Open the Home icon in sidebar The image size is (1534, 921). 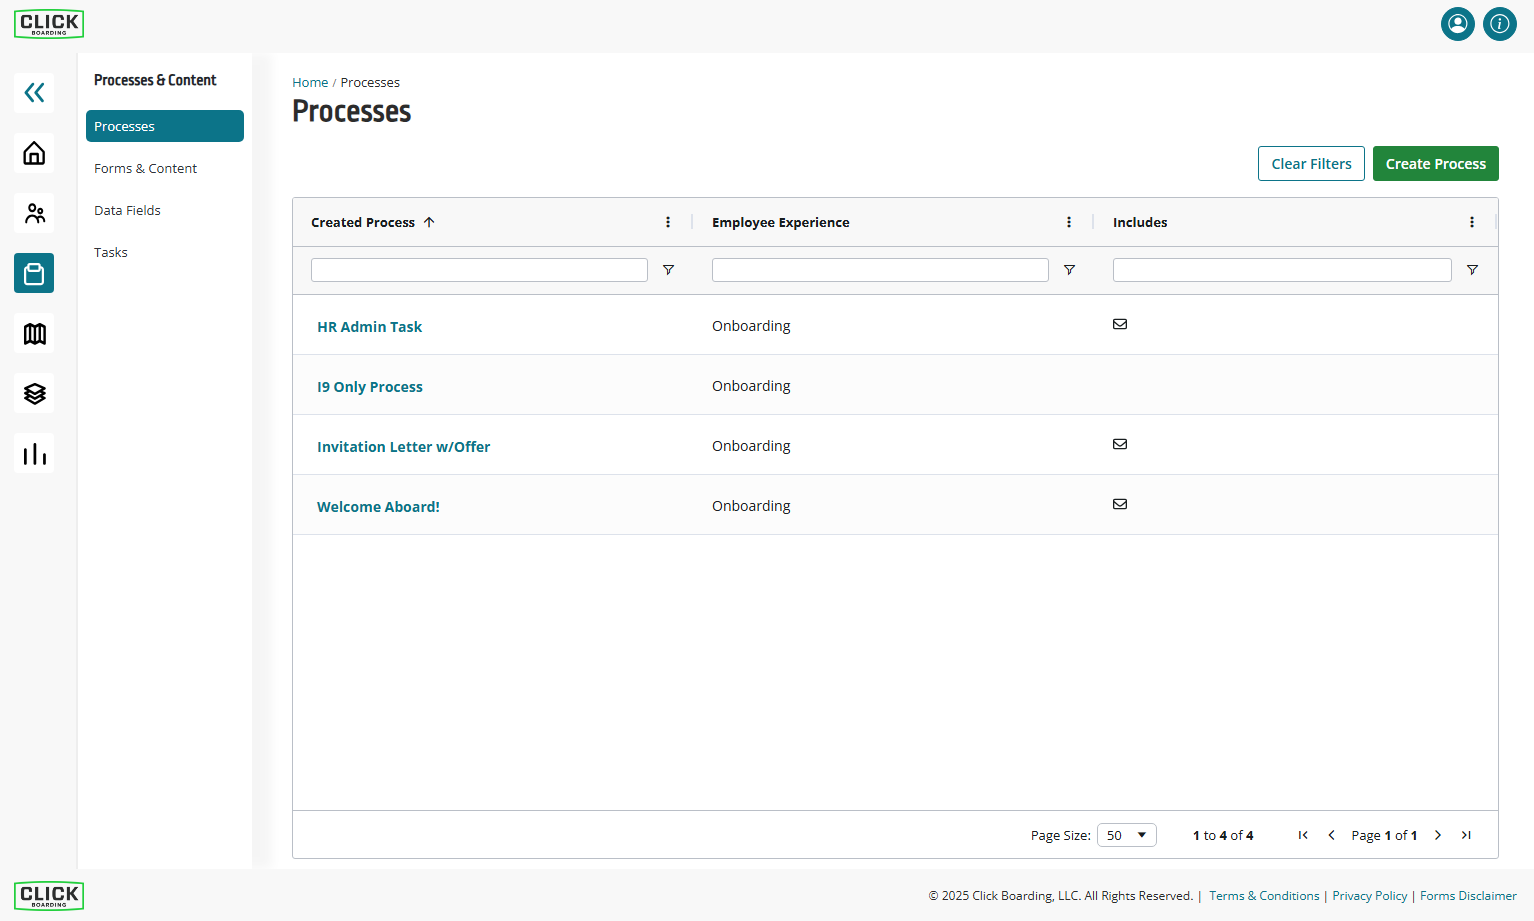point(34,153)
